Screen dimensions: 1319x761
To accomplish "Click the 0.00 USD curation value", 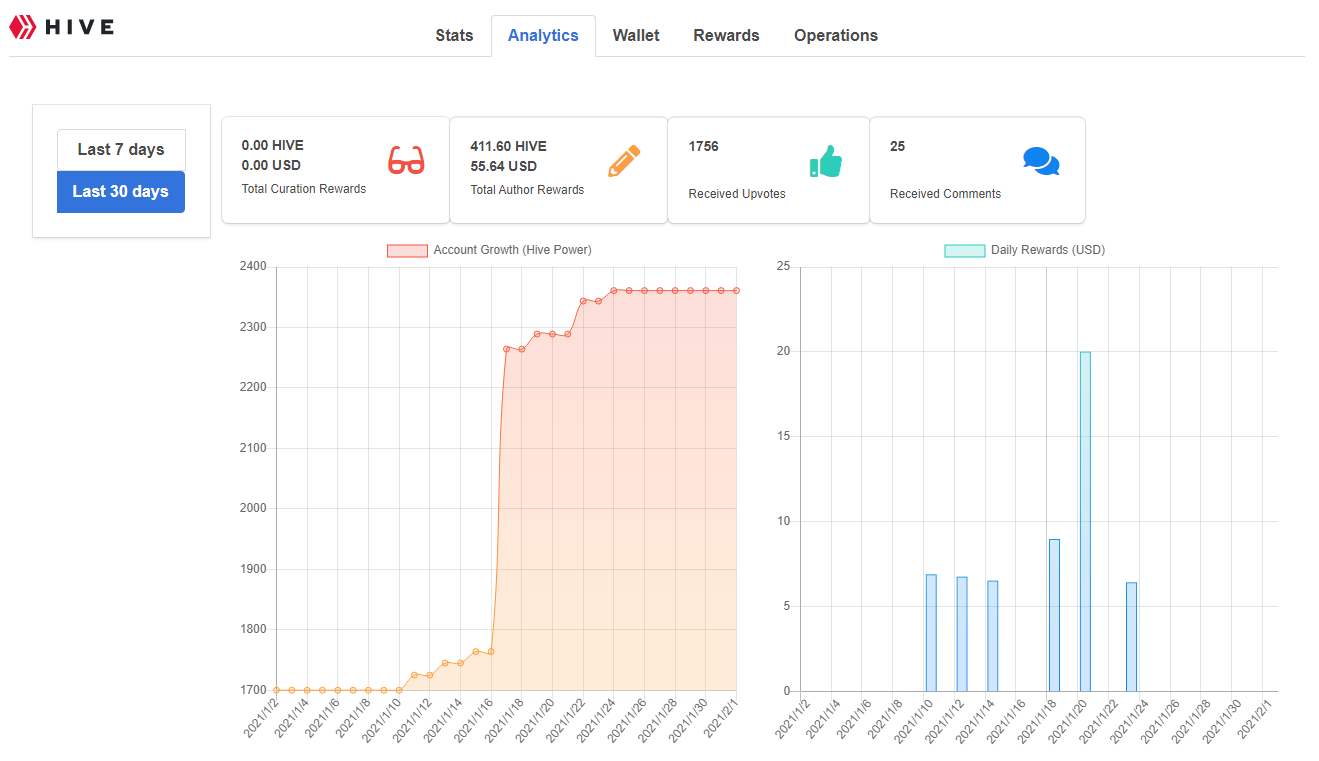I will click(x=271, y=166).
